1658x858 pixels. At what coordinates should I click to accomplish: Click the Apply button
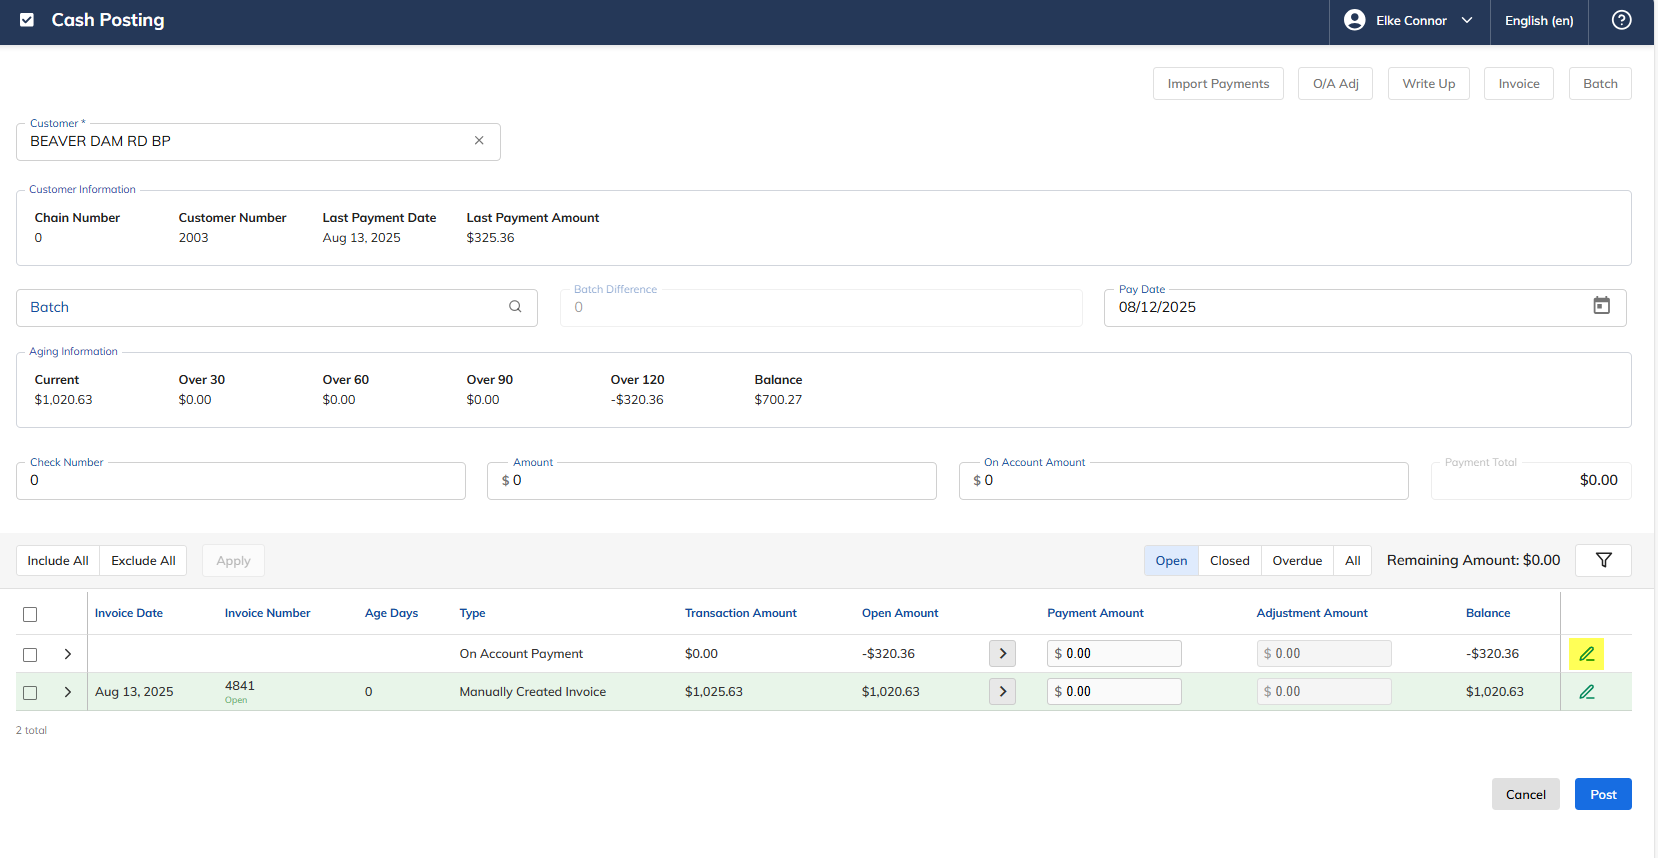click(233, 561)
